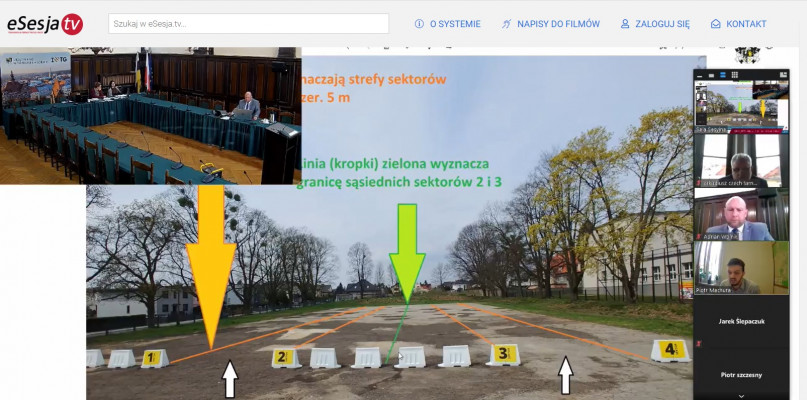Select the hide thumbnail video icon in Zoom panel

pyautogui.click(x=711, y=76)
